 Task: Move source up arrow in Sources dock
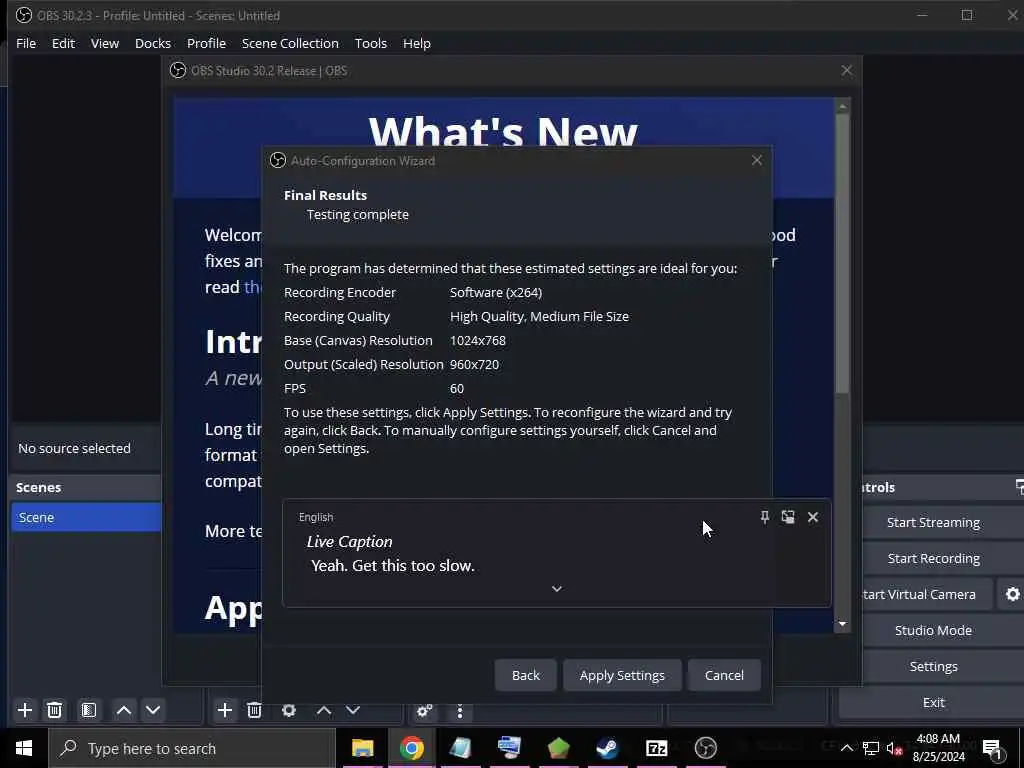(x=324, y=710)
